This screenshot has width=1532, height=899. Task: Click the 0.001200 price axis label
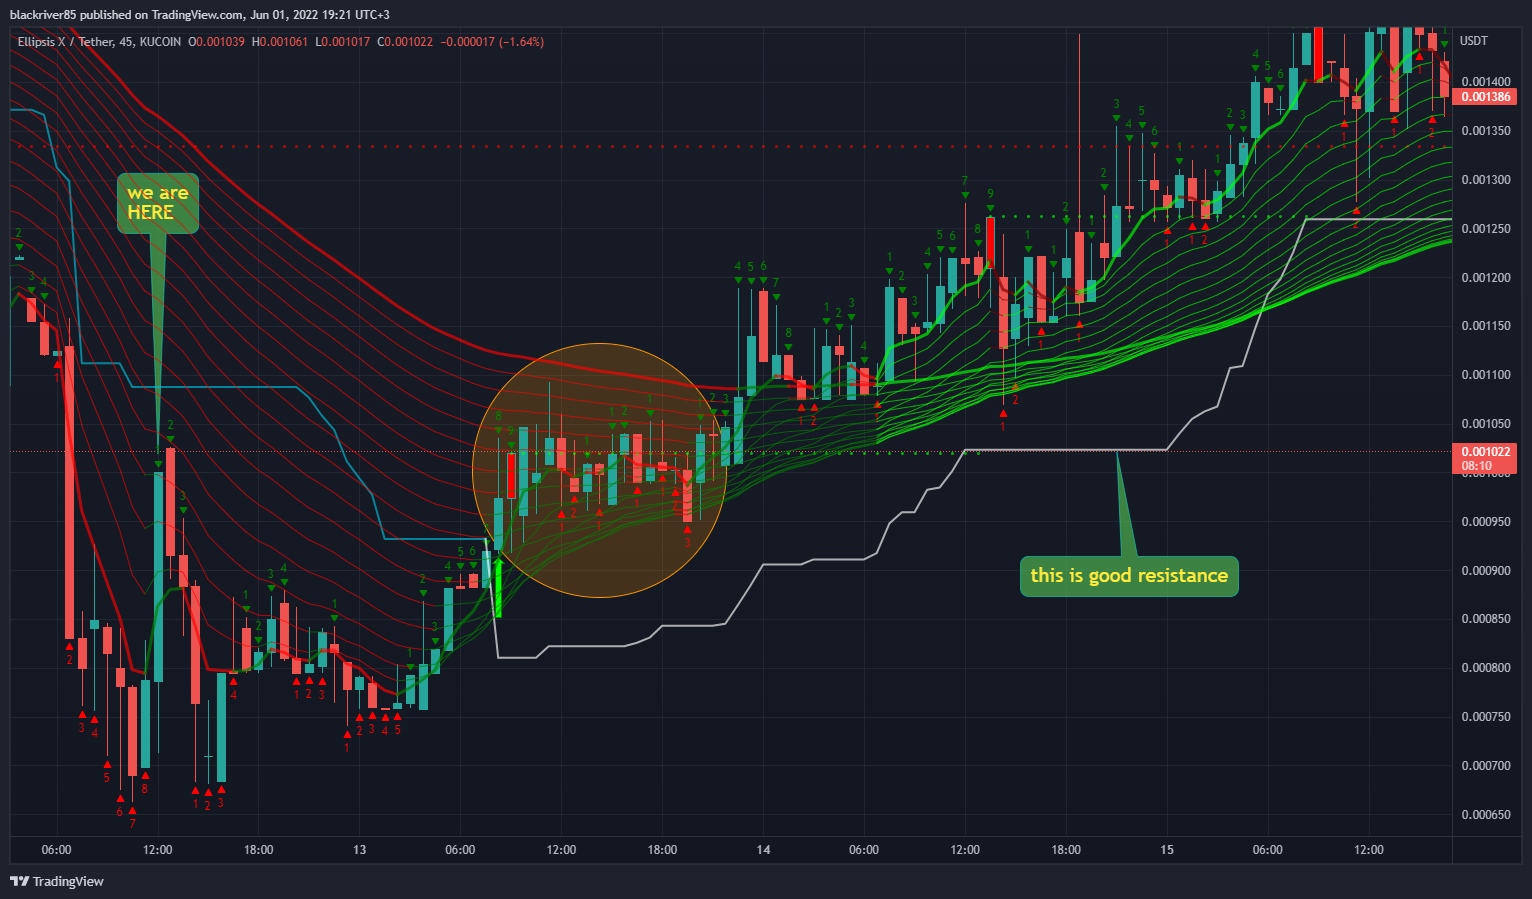pyautogui.click(x=1486, y=278)
